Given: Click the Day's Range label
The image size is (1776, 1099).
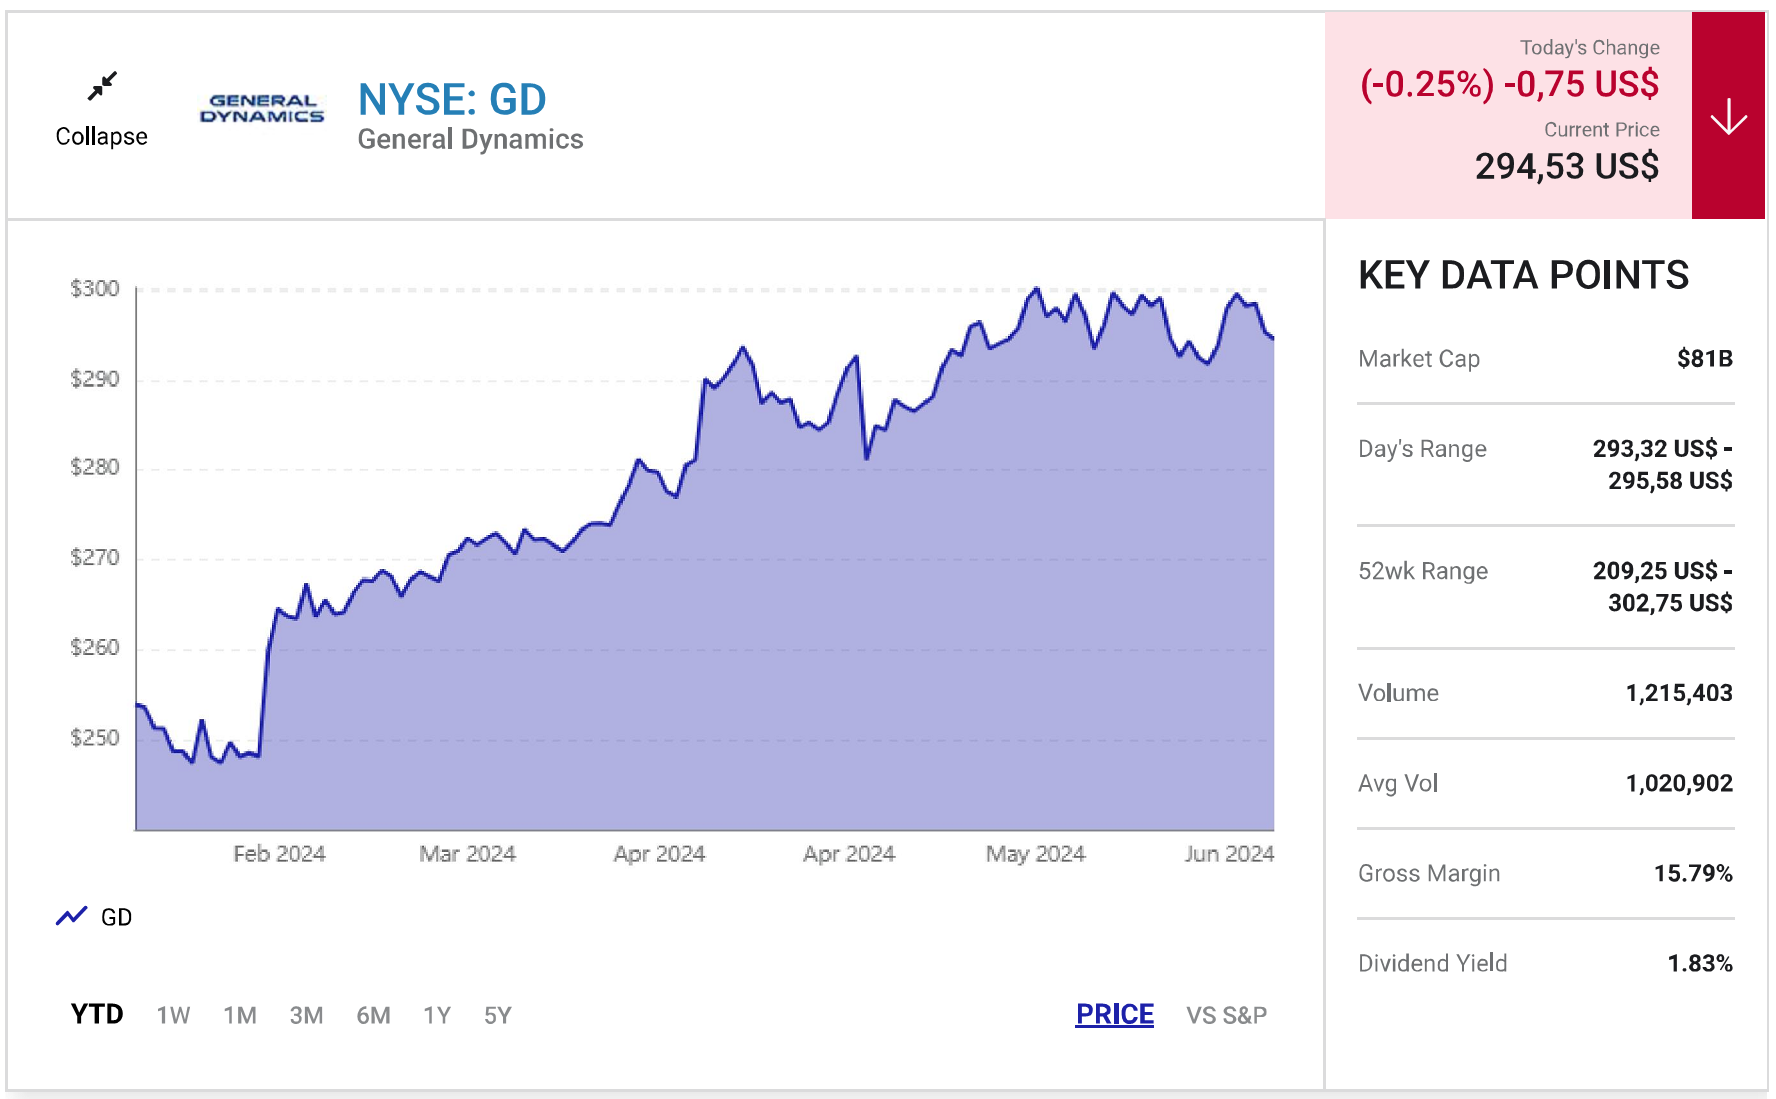Looking at the screenshot, I should point(1422,449).
